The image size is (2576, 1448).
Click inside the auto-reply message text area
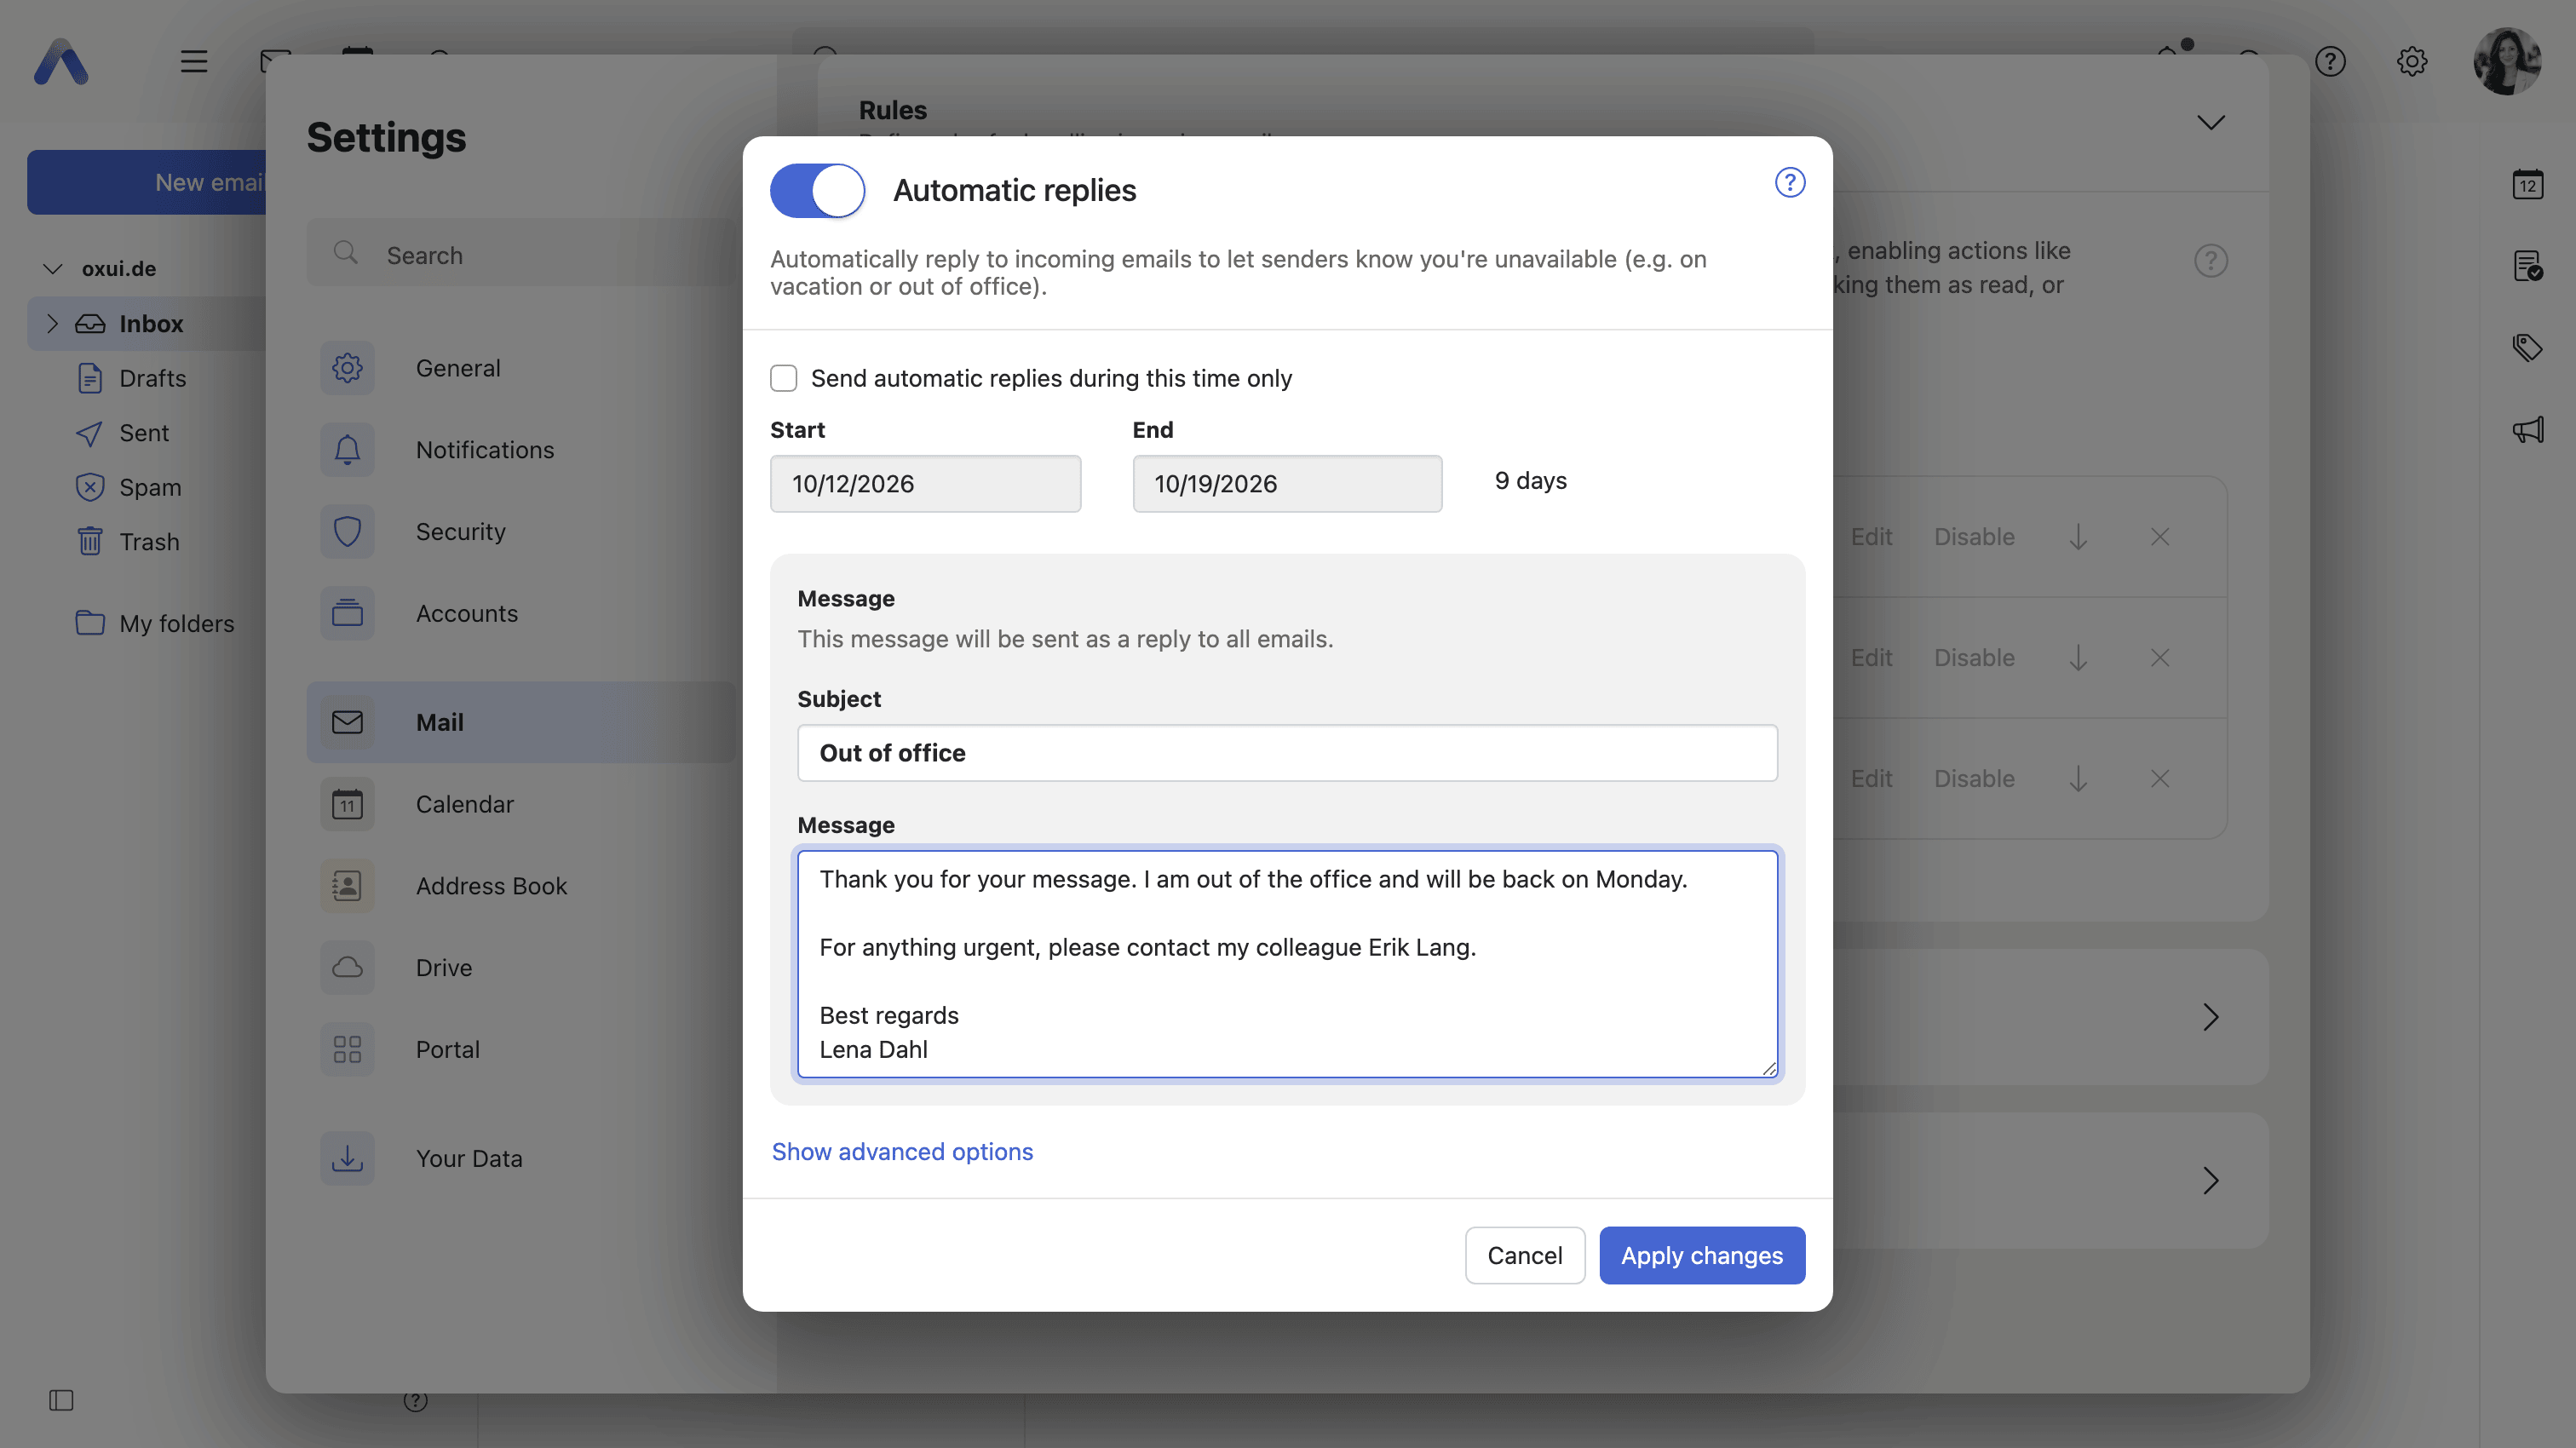[1287, 964]
